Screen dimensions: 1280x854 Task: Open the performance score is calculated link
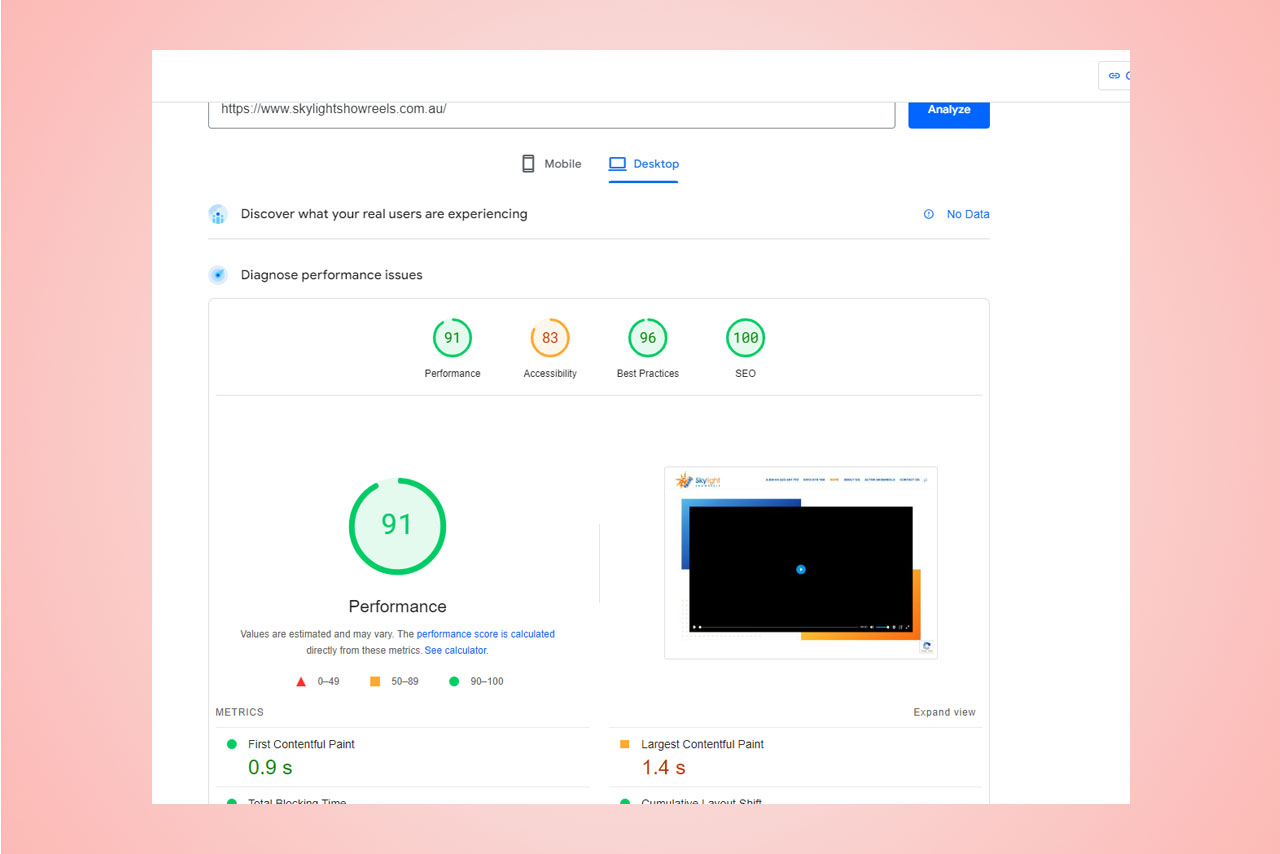point(486,634)
